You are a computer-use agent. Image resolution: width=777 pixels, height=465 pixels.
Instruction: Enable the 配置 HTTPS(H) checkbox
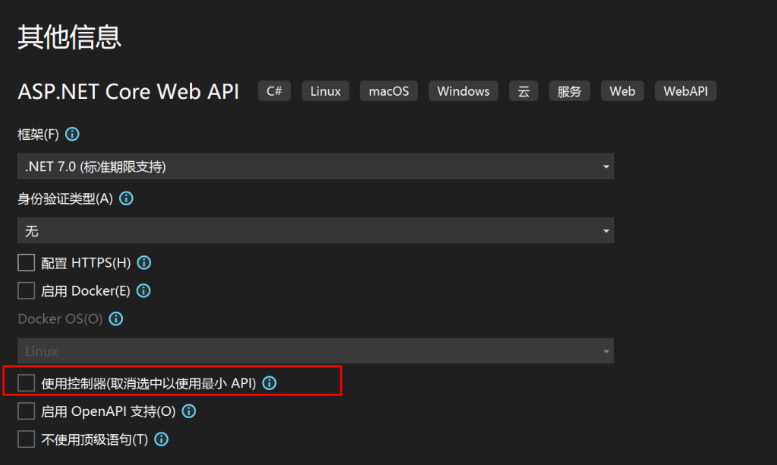pyautogui.click(x=26, y=263)
